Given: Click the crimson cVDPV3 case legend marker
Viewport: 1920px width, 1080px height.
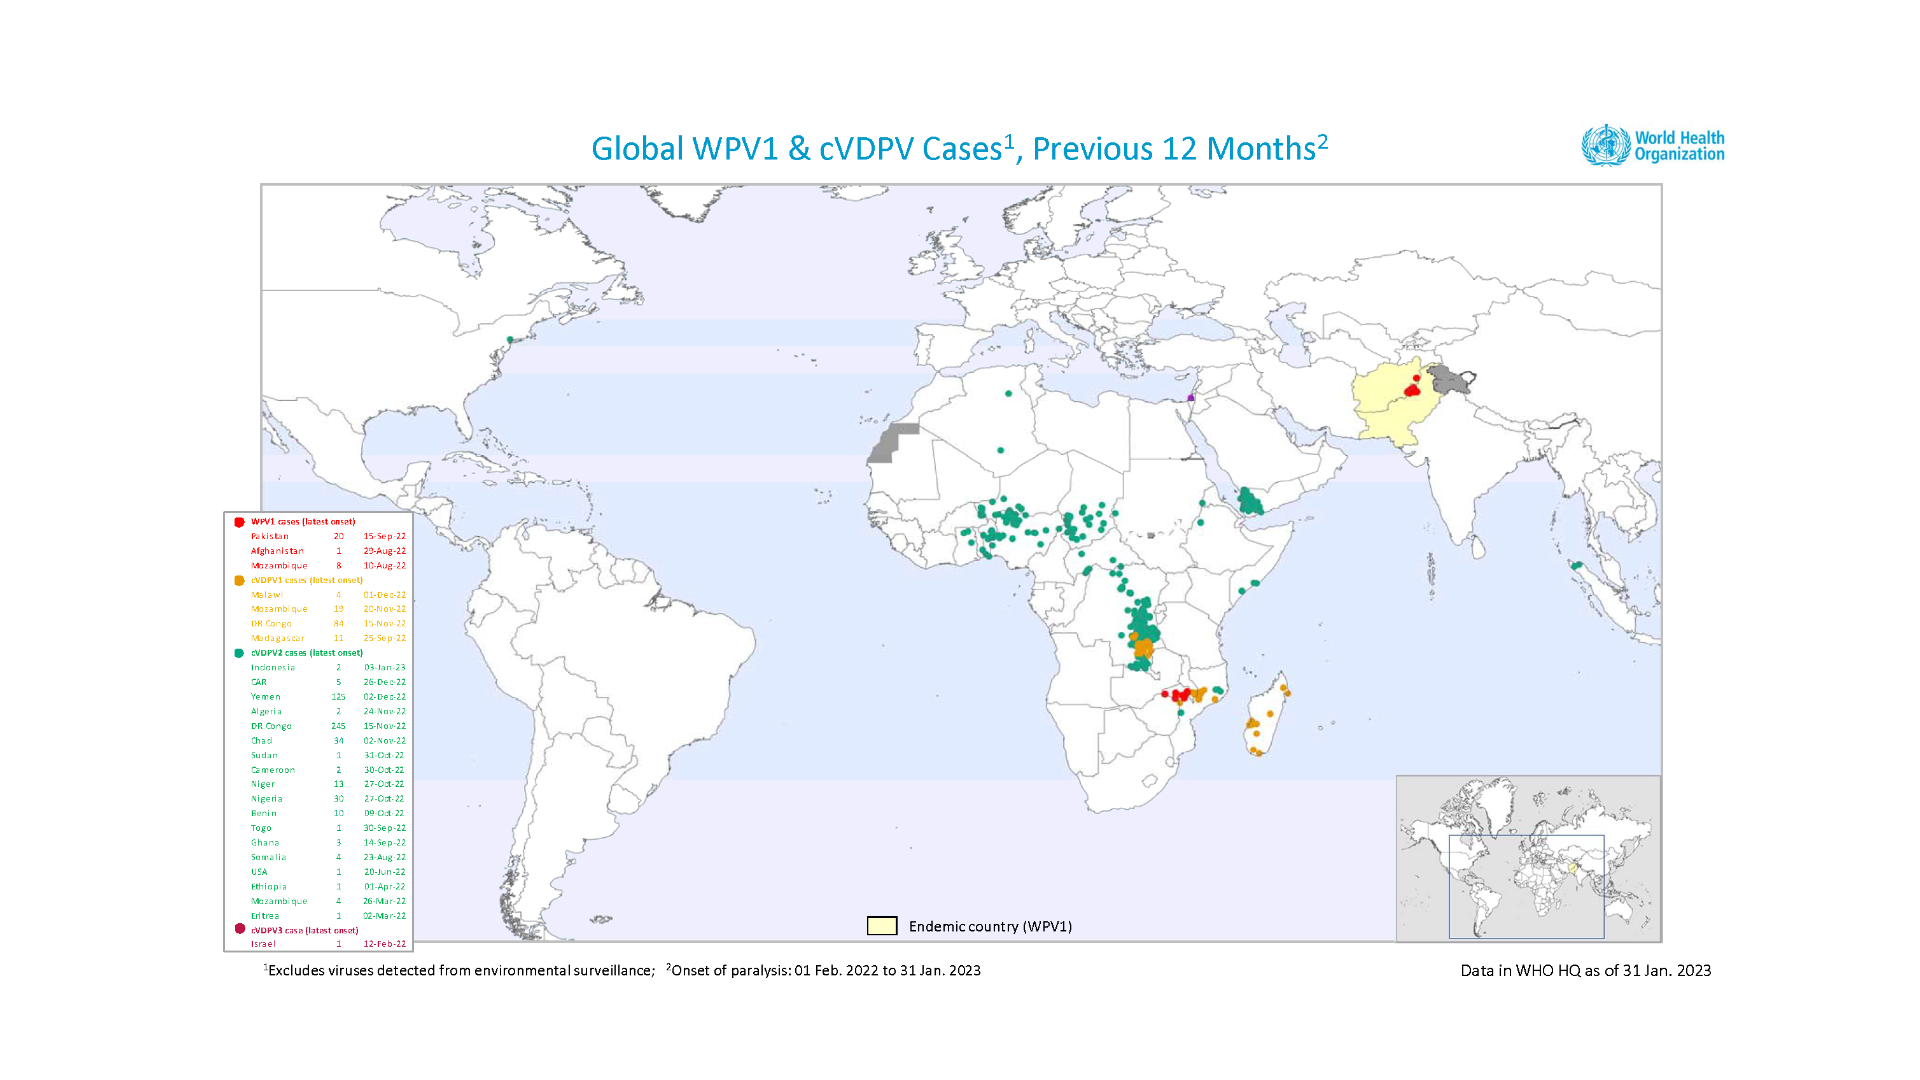Looking at the screenshot, I should [239, 929].
